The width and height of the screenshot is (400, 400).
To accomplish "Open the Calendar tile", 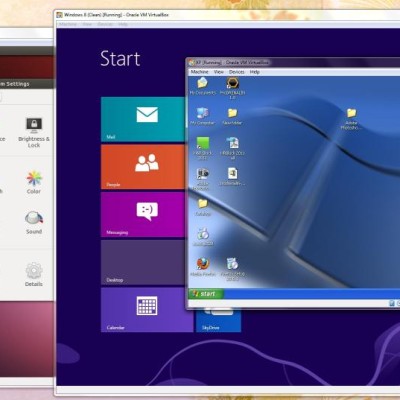I will pos(147,310).
